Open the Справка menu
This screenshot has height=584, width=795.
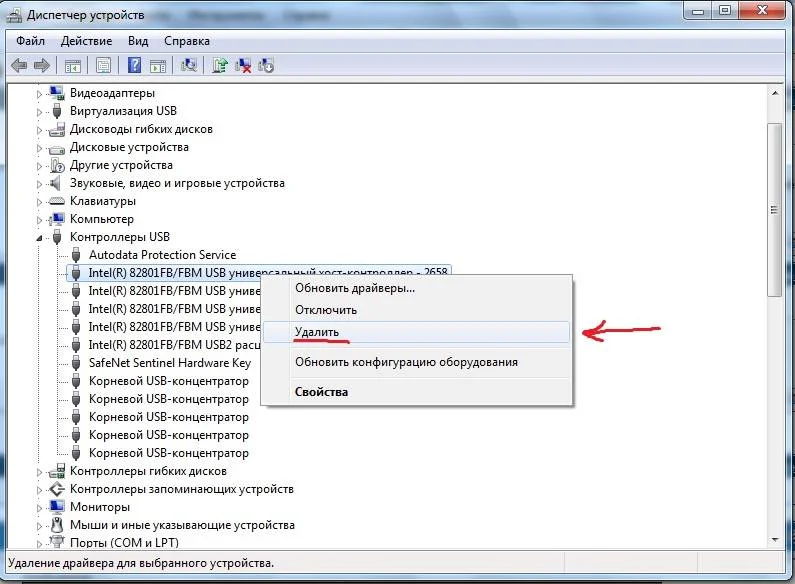187,41
